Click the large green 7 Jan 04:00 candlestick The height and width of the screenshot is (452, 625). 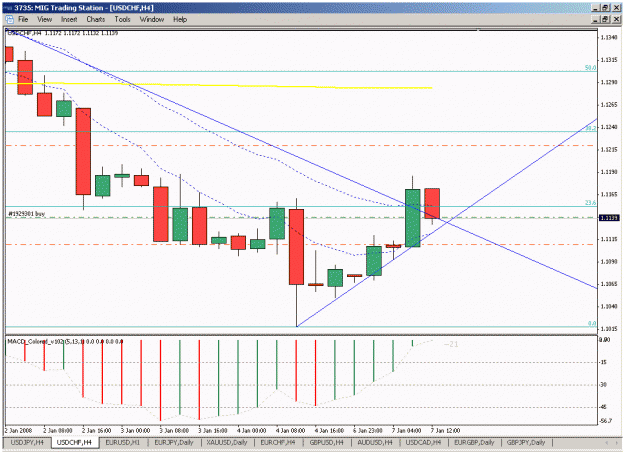413,218
